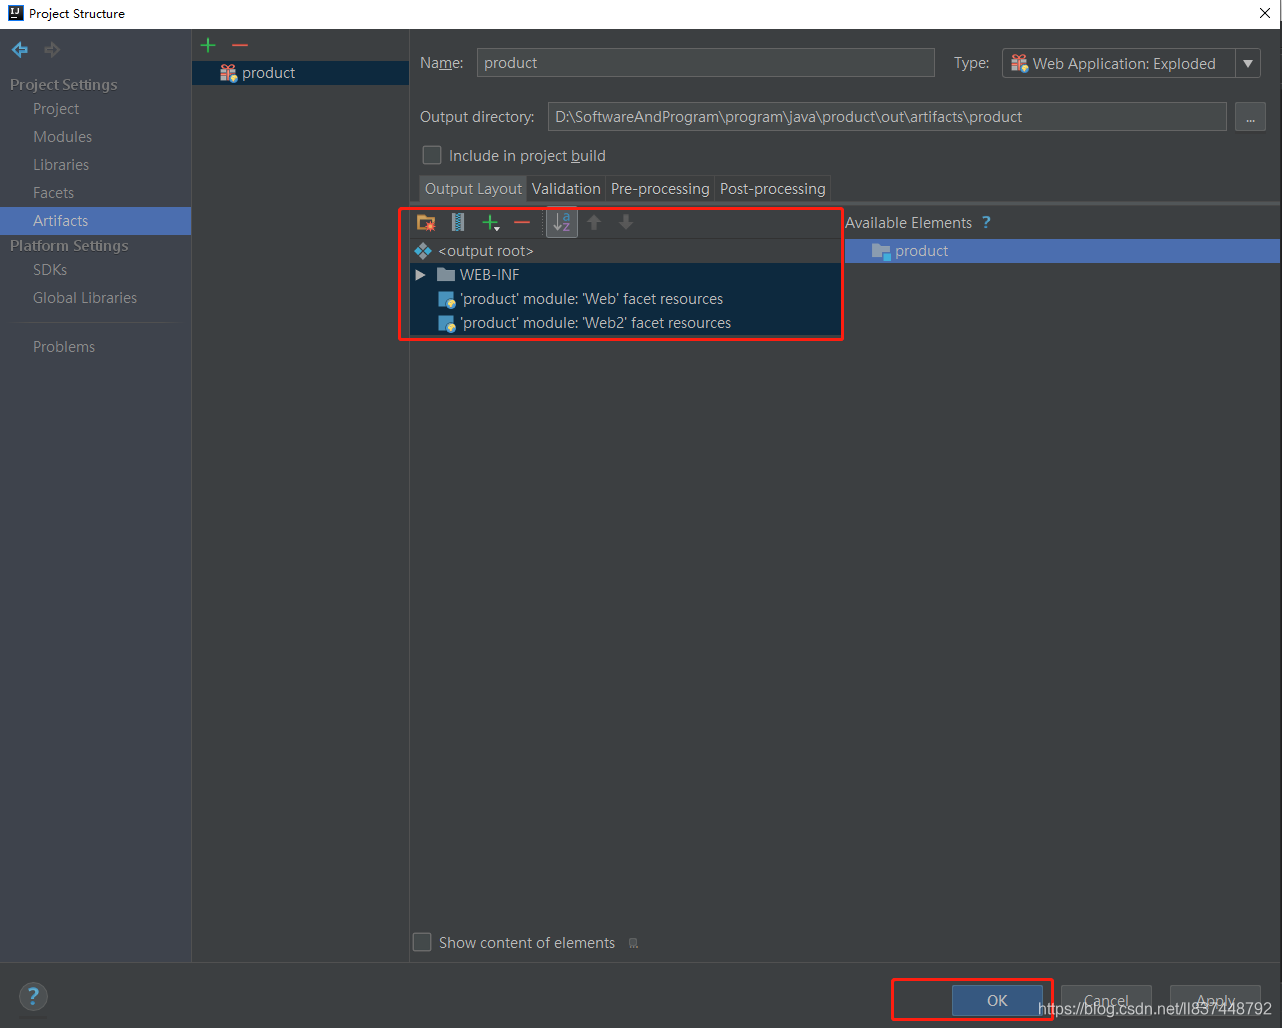The image size is (1282, 1028).
Task: Select product in Available Elements
Action: coord(1062,251)
